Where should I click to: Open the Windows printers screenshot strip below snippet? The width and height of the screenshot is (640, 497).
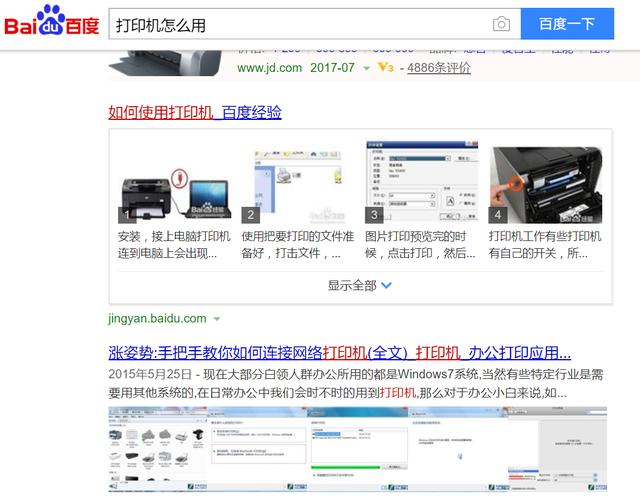coord(358,448)
